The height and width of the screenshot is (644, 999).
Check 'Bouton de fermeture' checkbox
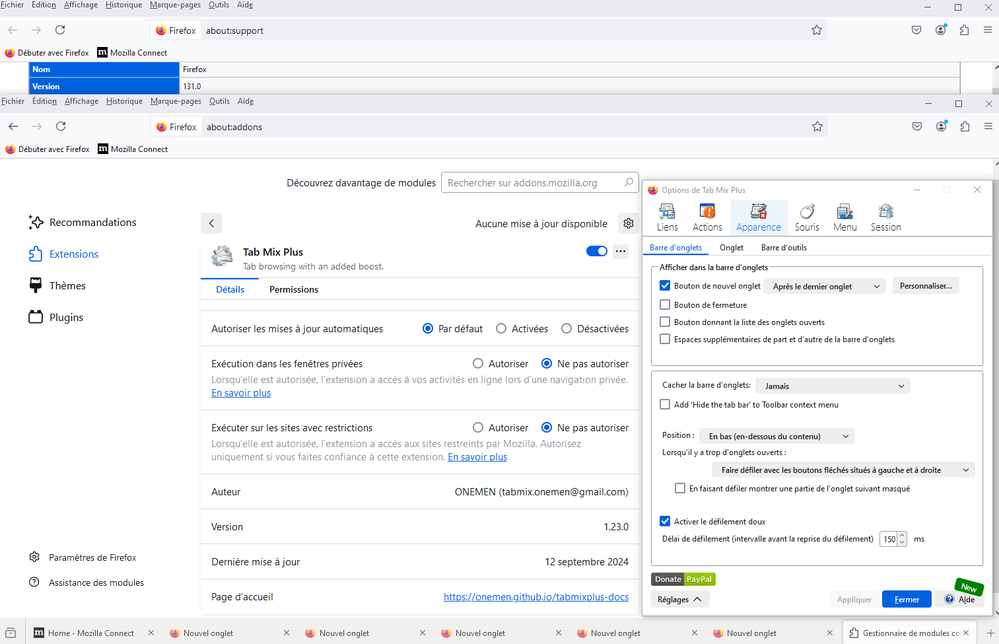[665, 304]
